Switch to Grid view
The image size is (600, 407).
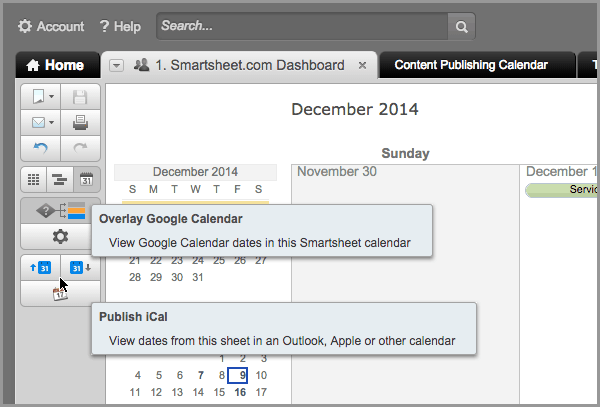click(34, 180)
